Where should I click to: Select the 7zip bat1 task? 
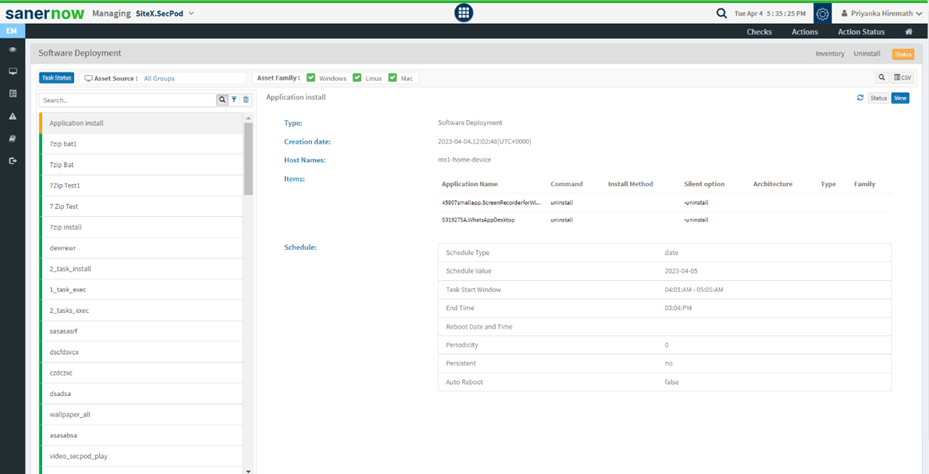coord(142,144)
